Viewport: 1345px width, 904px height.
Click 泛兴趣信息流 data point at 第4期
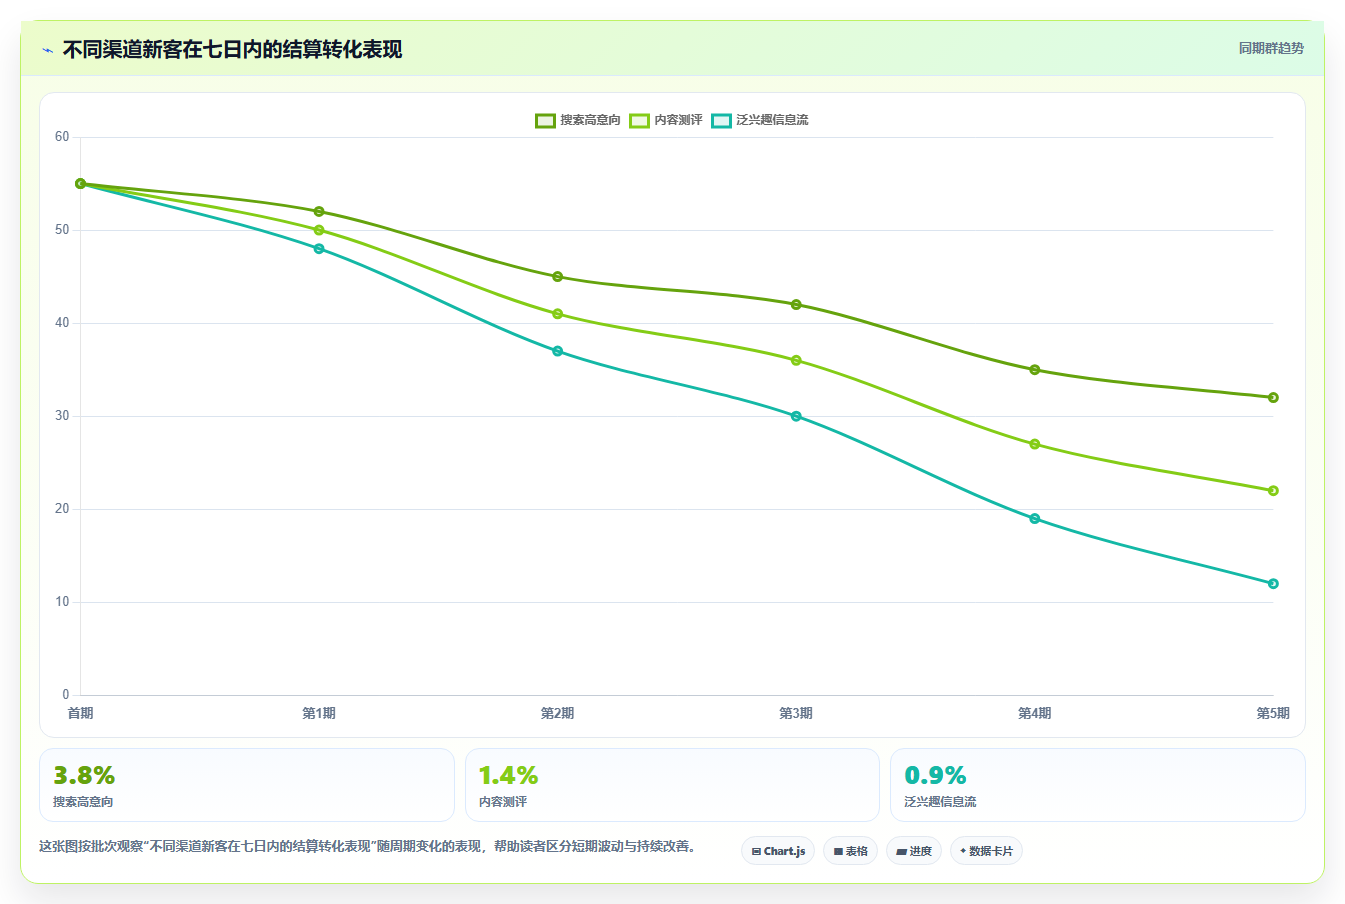(1035, 518)
